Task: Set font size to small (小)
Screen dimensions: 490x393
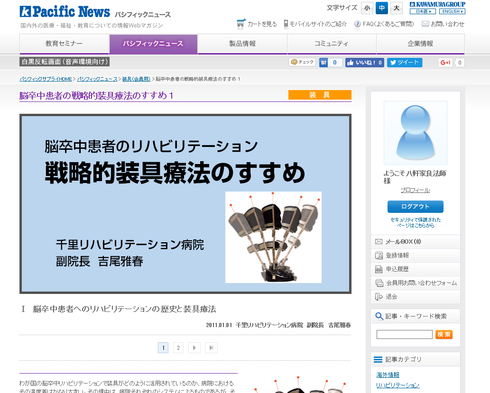Action: (367, 8)
